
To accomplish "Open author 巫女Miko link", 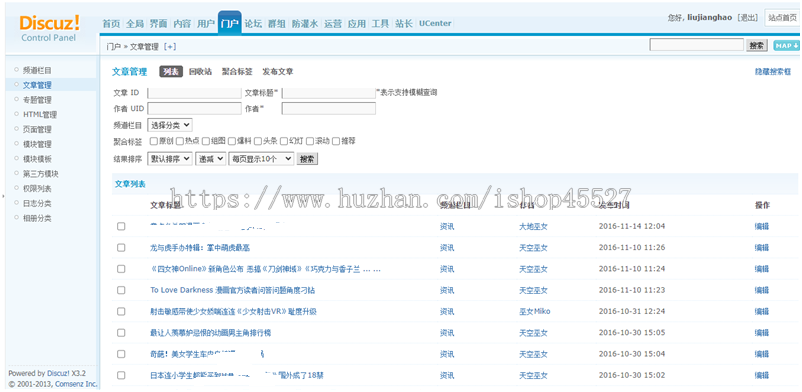I will [x=534, y=311].
